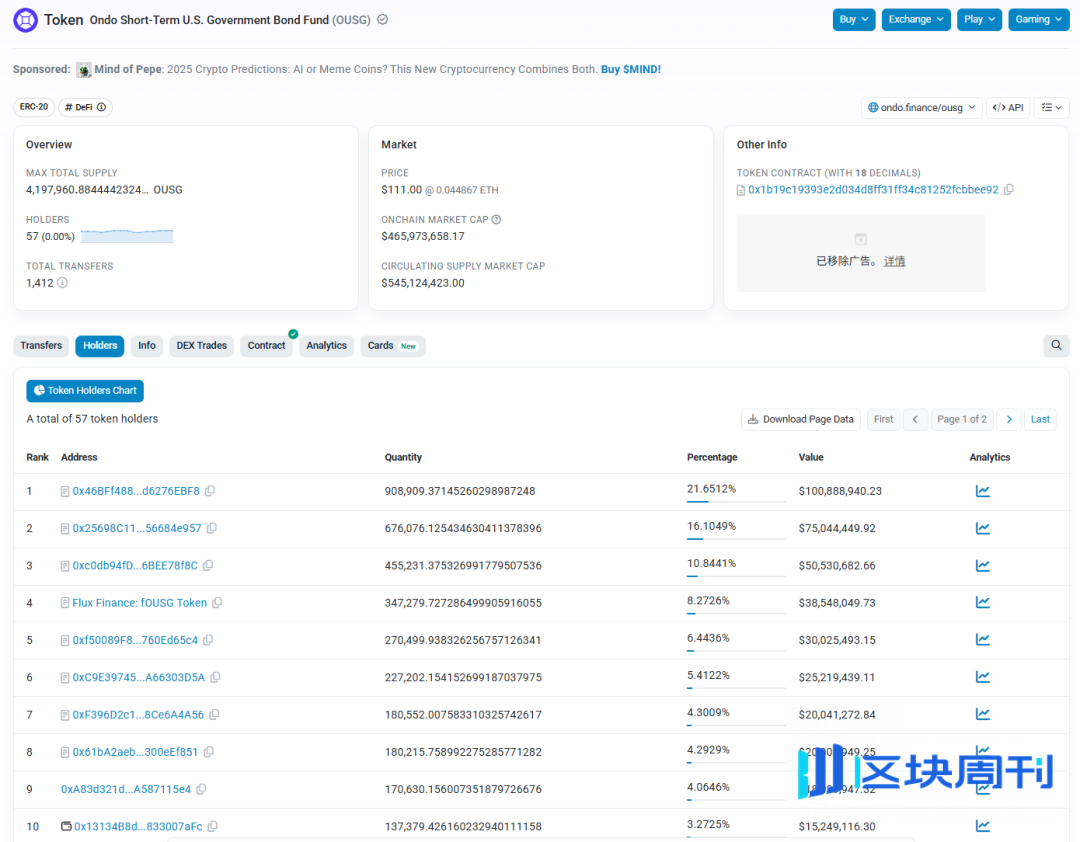The image size is (1080, 842).
Task: Click the OUSG token logo
Action: pyautogui.click(x=25, y=20)
